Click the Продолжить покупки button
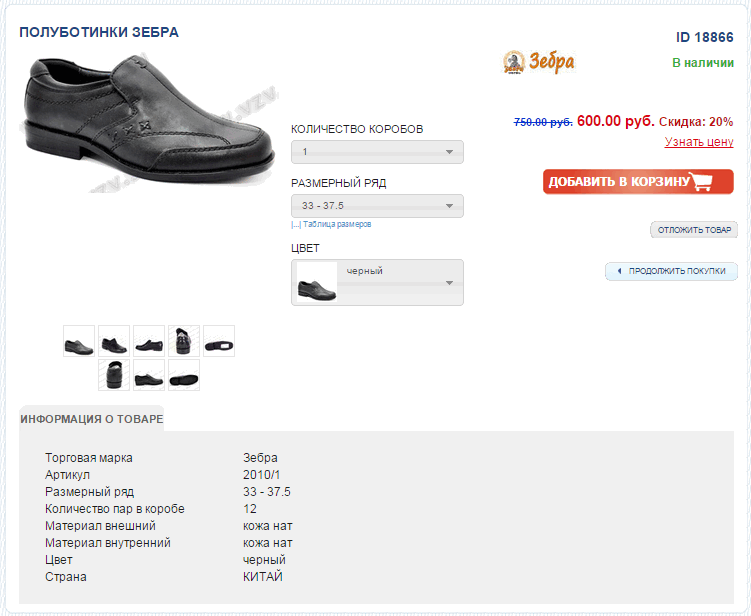This screenshot has height=616, width=751. coord(671,271)
